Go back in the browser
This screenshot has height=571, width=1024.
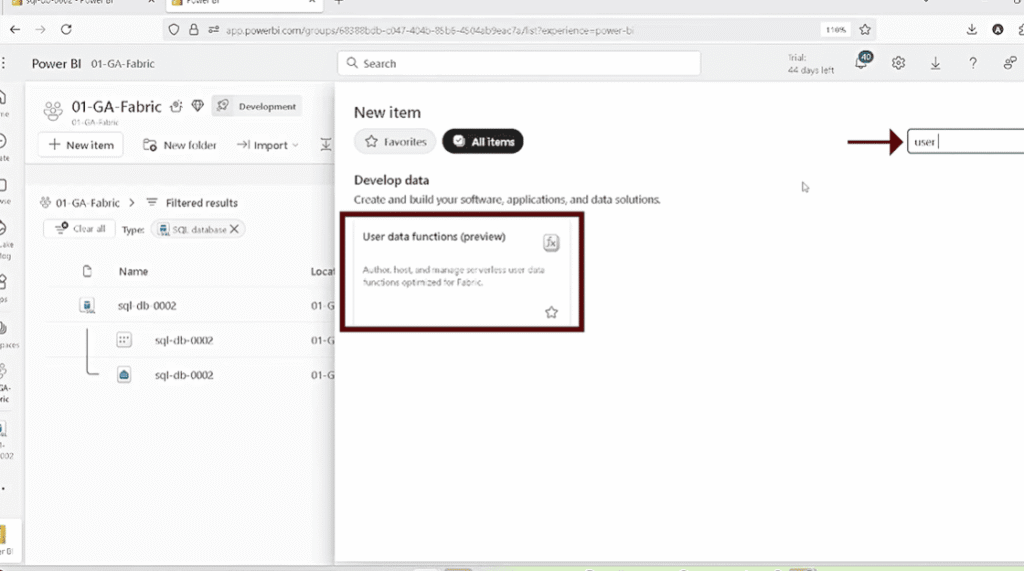(x=15, y=29)
